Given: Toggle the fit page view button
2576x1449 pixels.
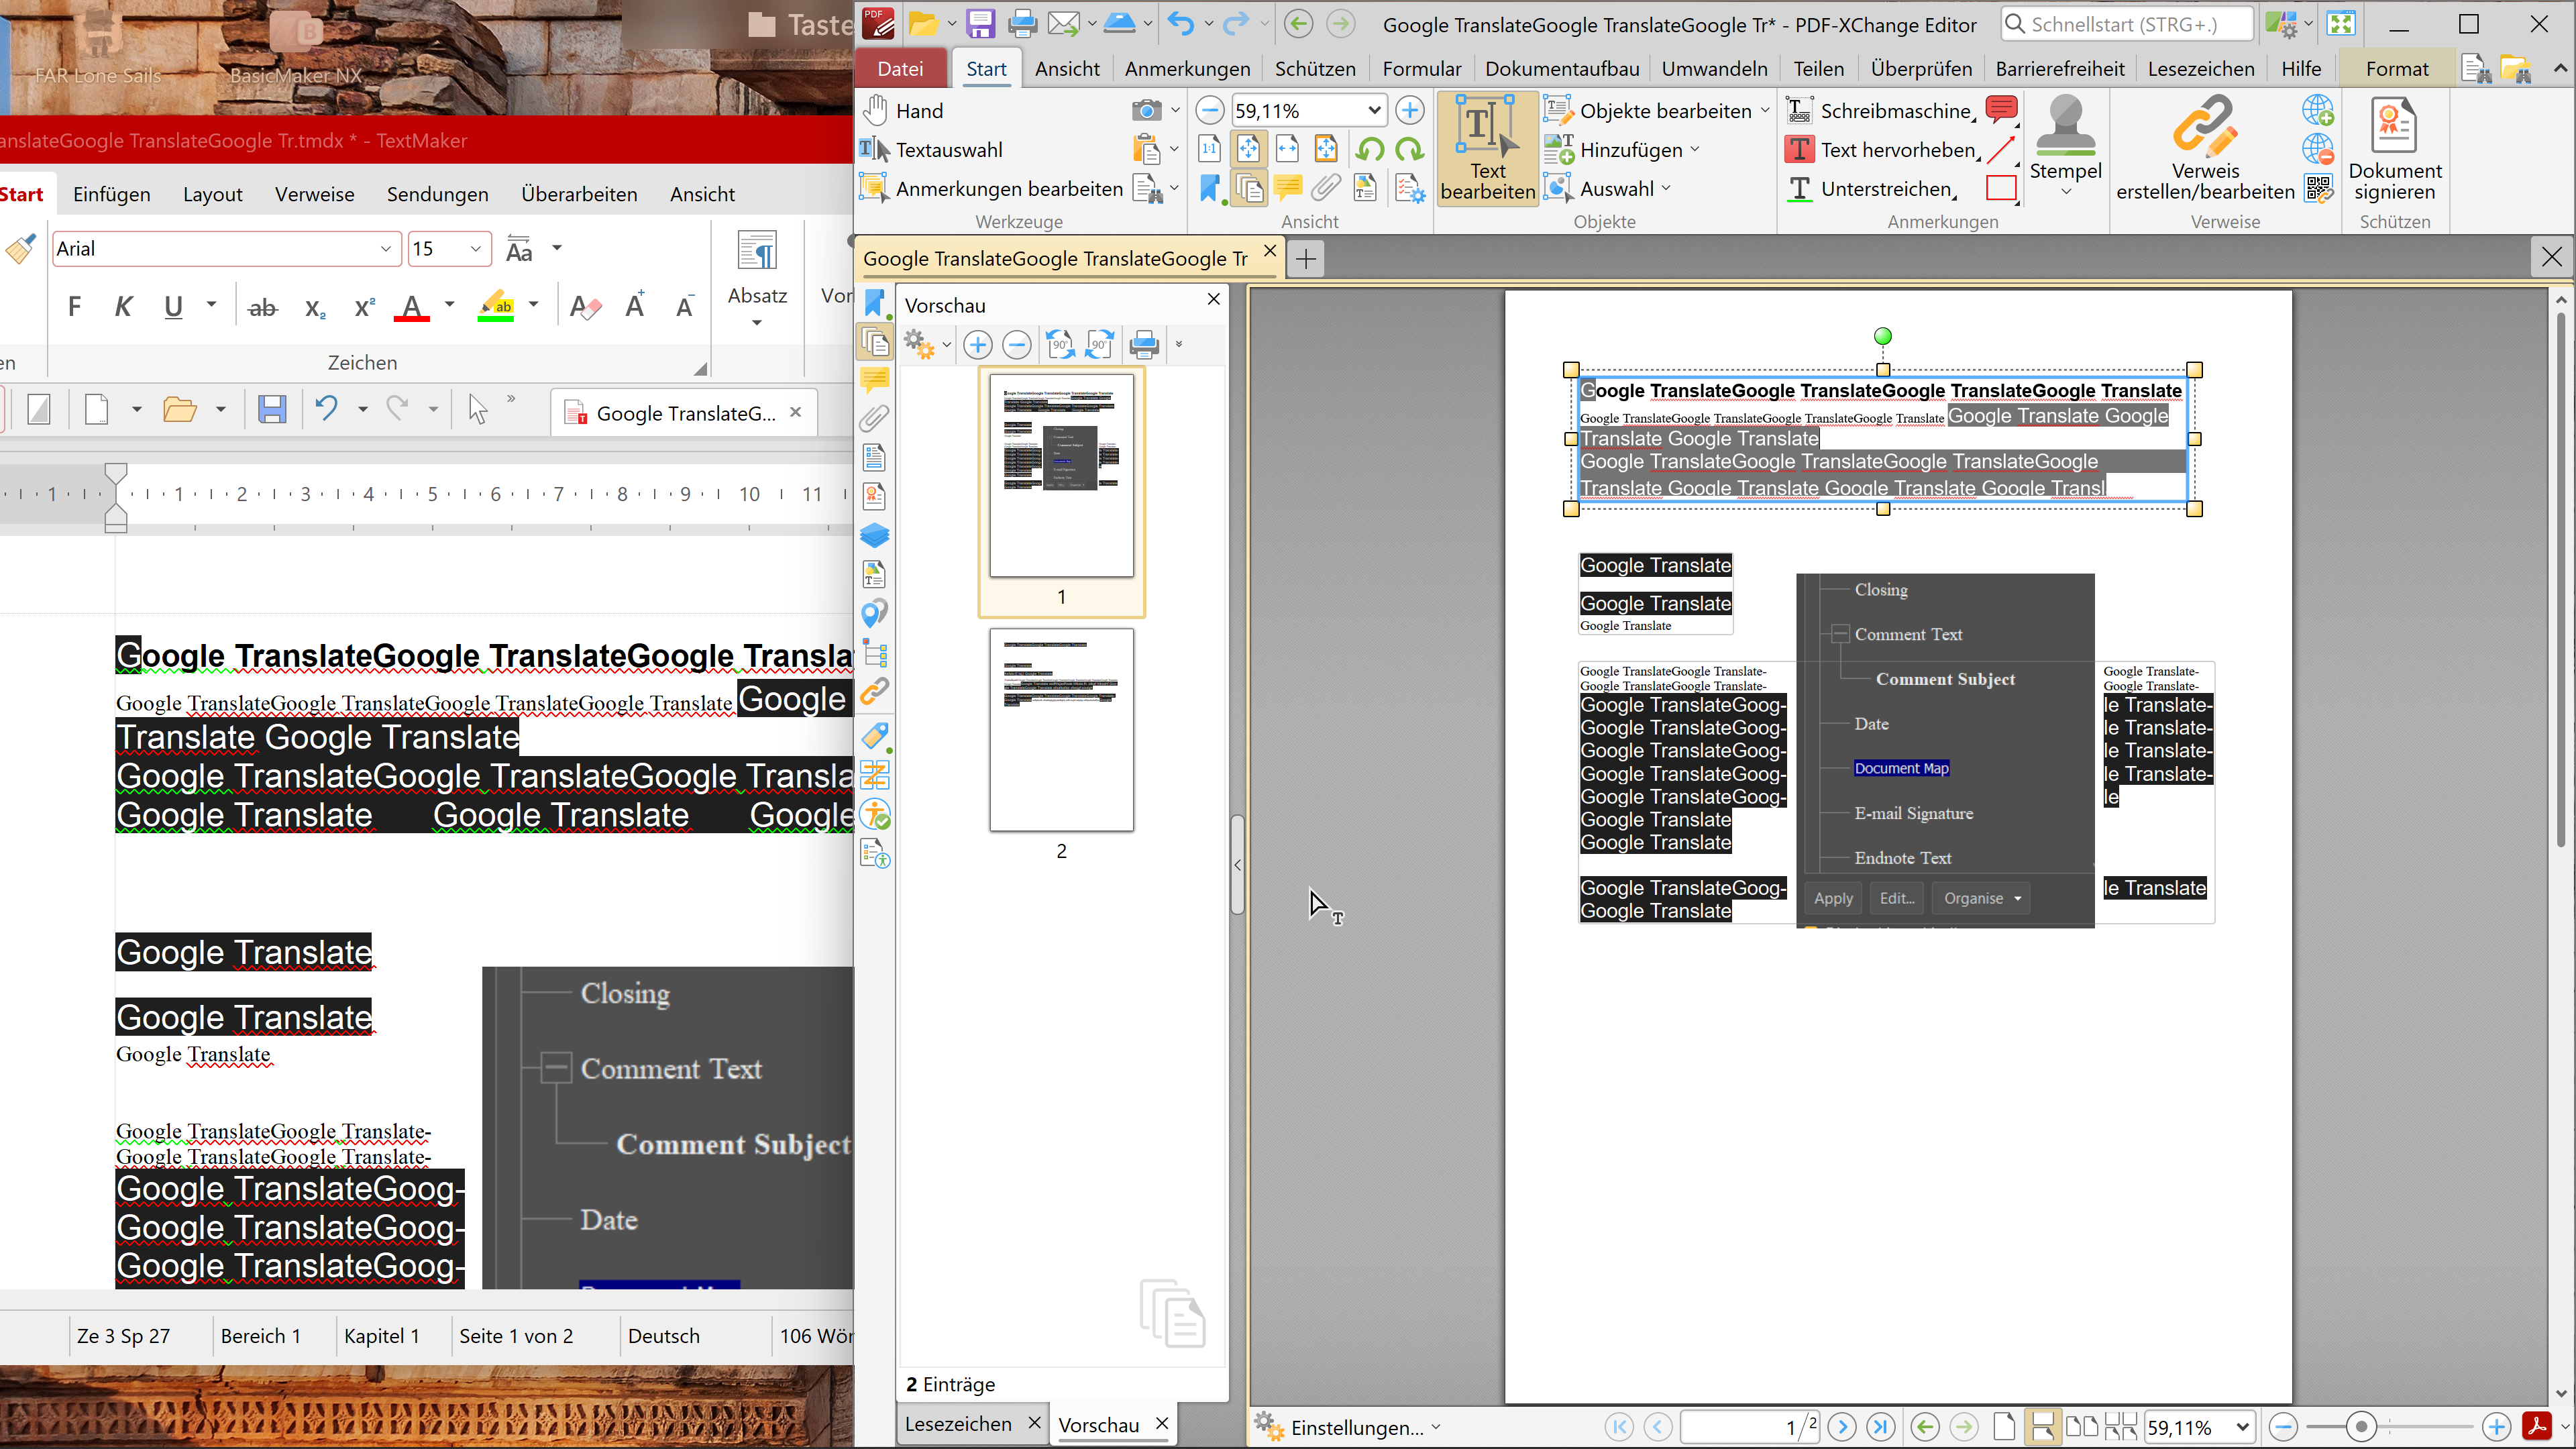Looking at the screenshot, I should pos(1248,150).
